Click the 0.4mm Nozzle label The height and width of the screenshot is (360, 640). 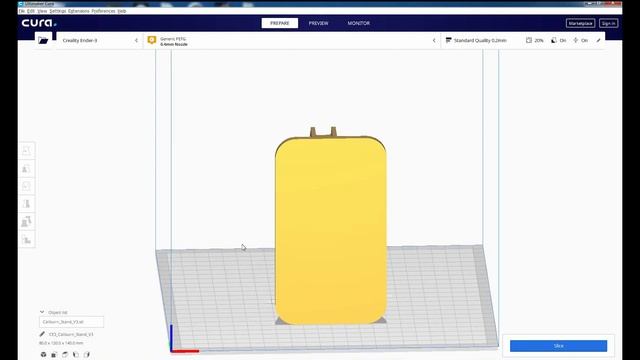[x=174, y=44]
